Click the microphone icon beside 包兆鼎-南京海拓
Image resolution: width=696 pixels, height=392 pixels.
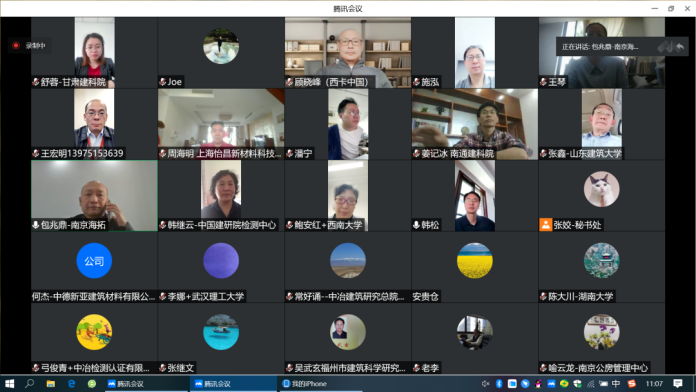pos(36,225)
